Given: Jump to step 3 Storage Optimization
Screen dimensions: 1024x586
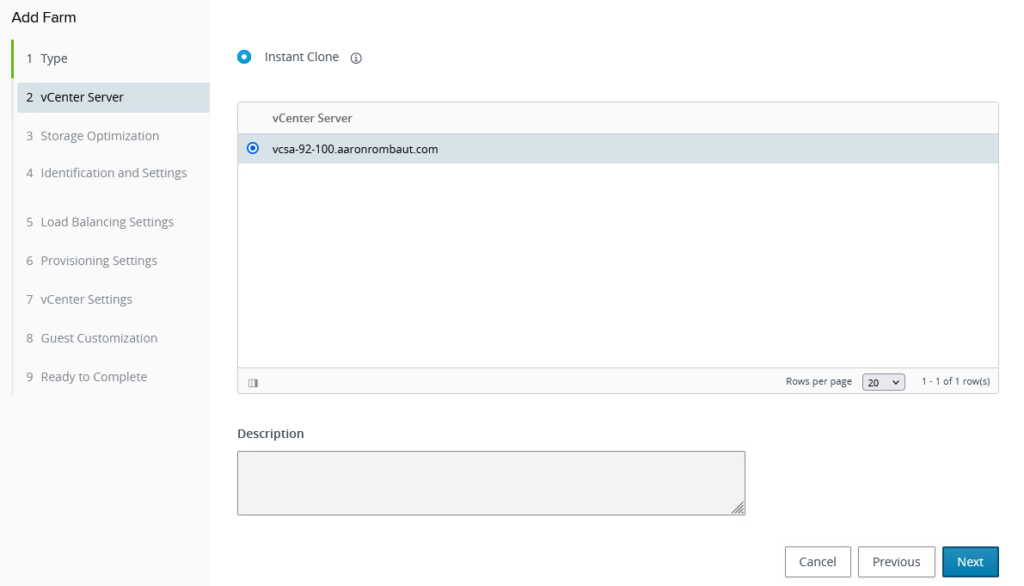Looking at the screenshot, I should [x=99, y=136].
